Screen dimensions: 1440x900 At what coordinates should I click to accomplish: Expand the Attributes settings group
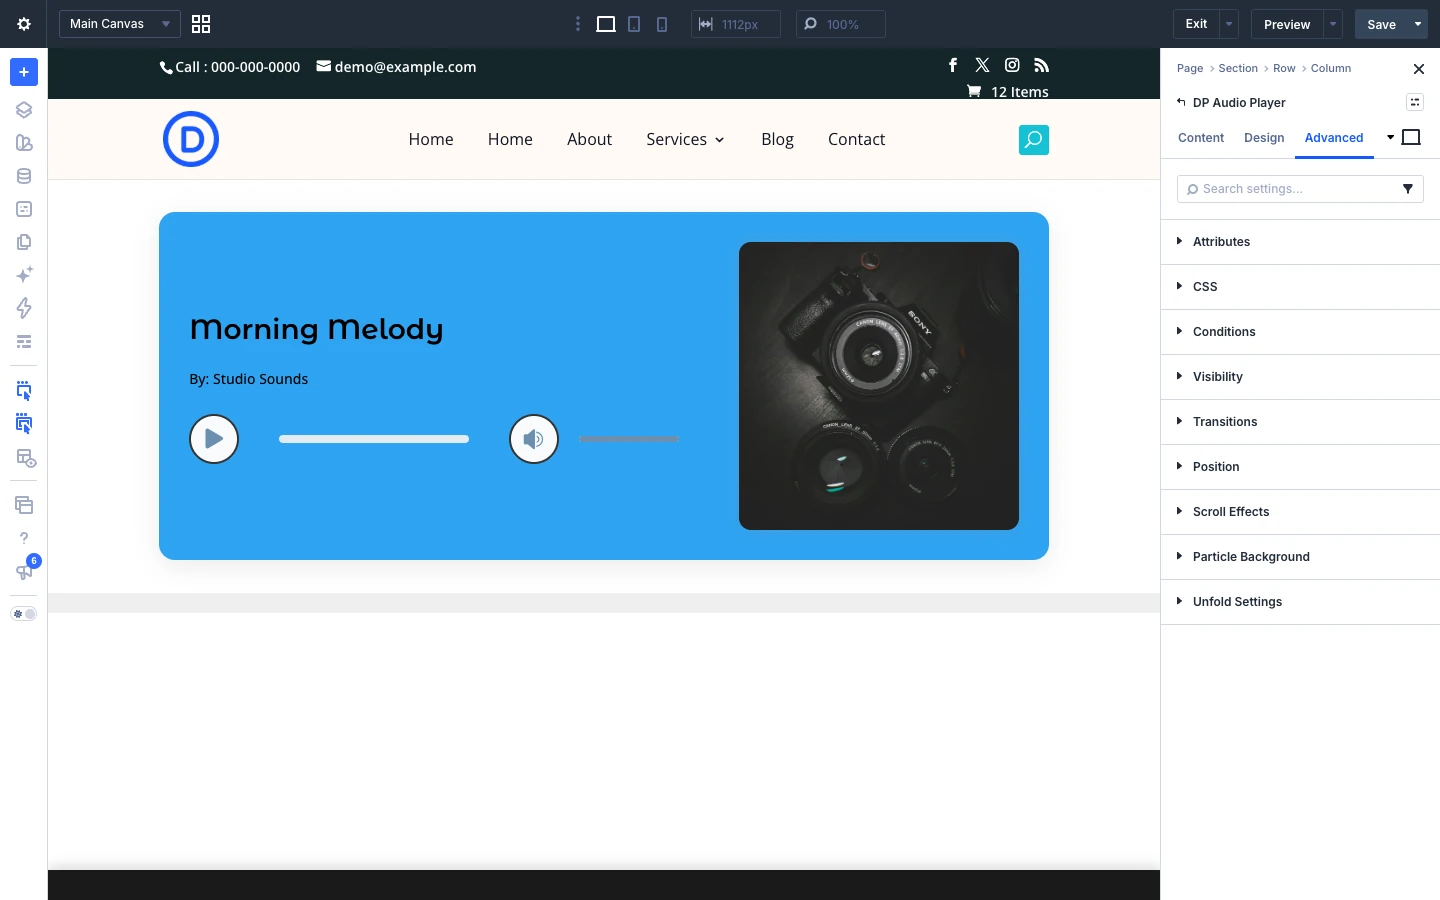[1300, 242]
